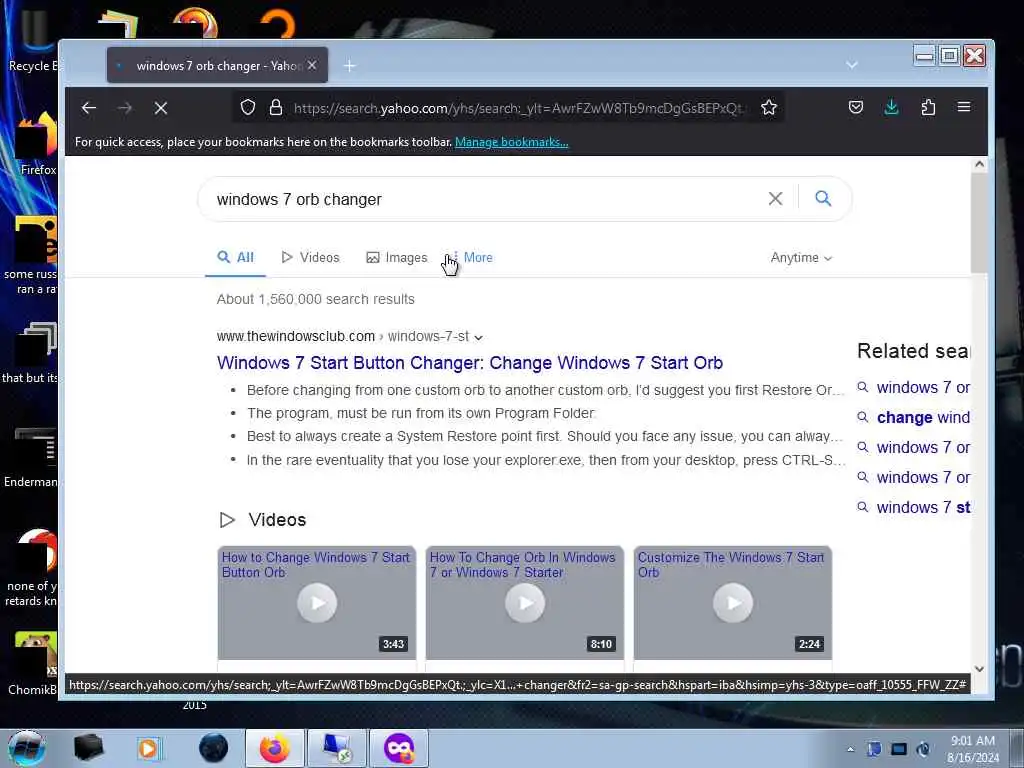Viewport: 1024px width, 768px height.
Task: Play 'Customize The Windows 7 Start Orb' video
Action: click(733, 603)
